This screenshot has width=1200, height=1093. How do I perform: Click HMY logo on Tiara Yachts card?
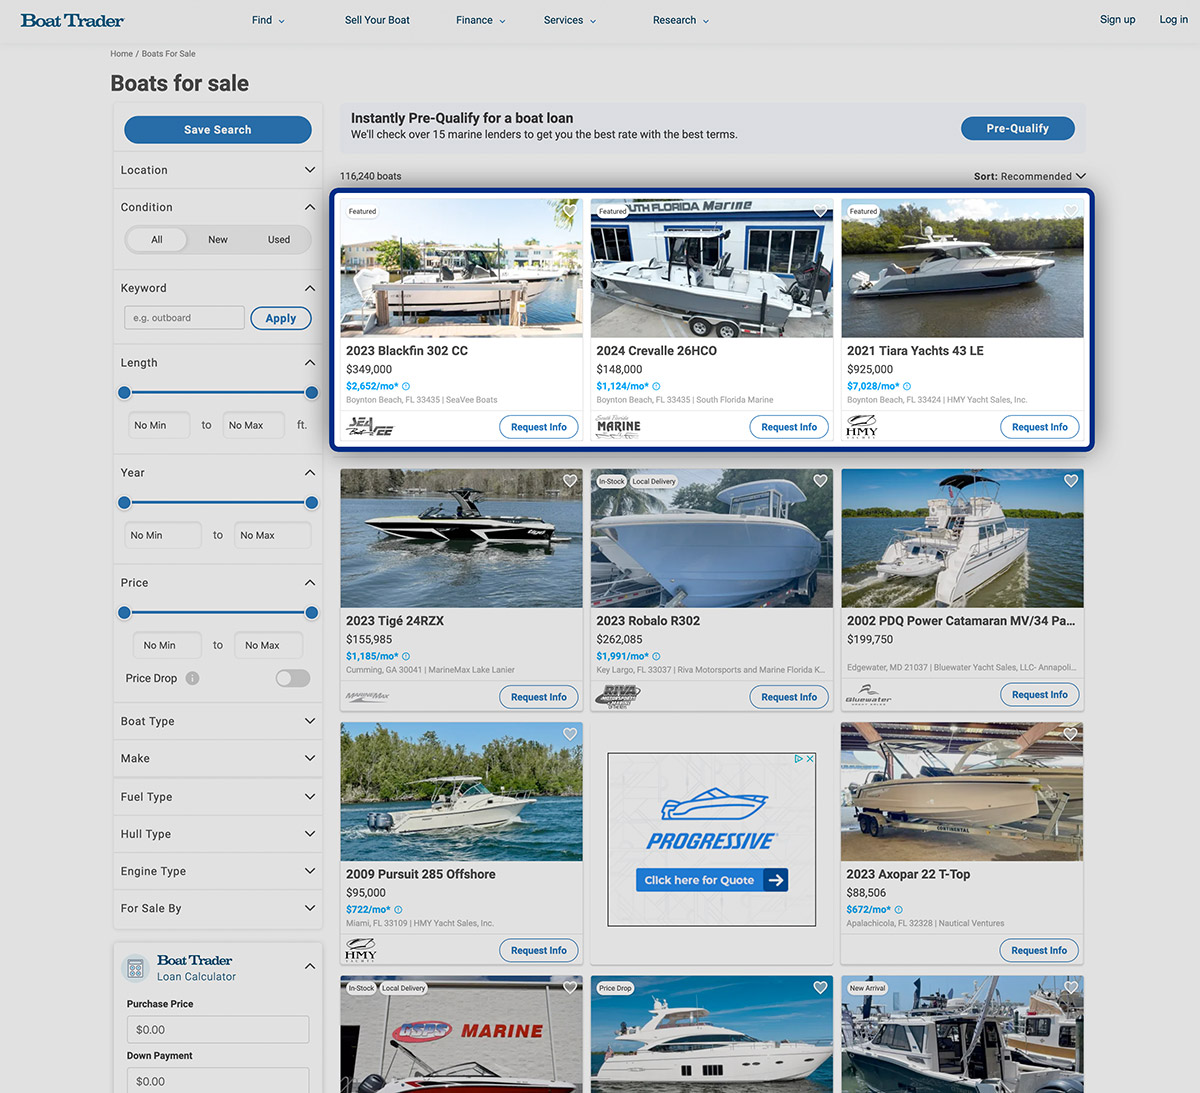(x=862, y=427)
